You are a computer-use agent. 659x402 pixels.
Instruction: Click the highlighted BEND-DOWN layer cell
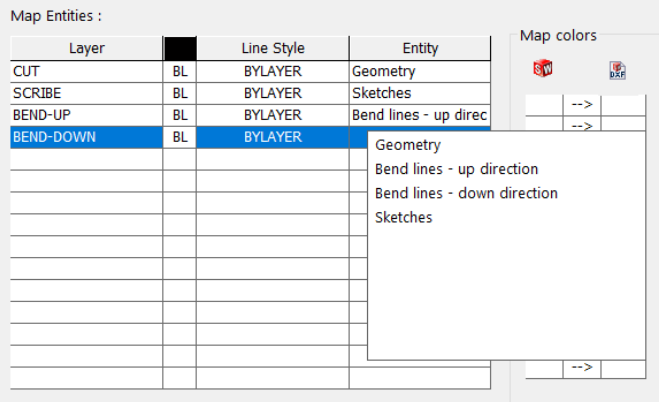click(x=86, y=137)
